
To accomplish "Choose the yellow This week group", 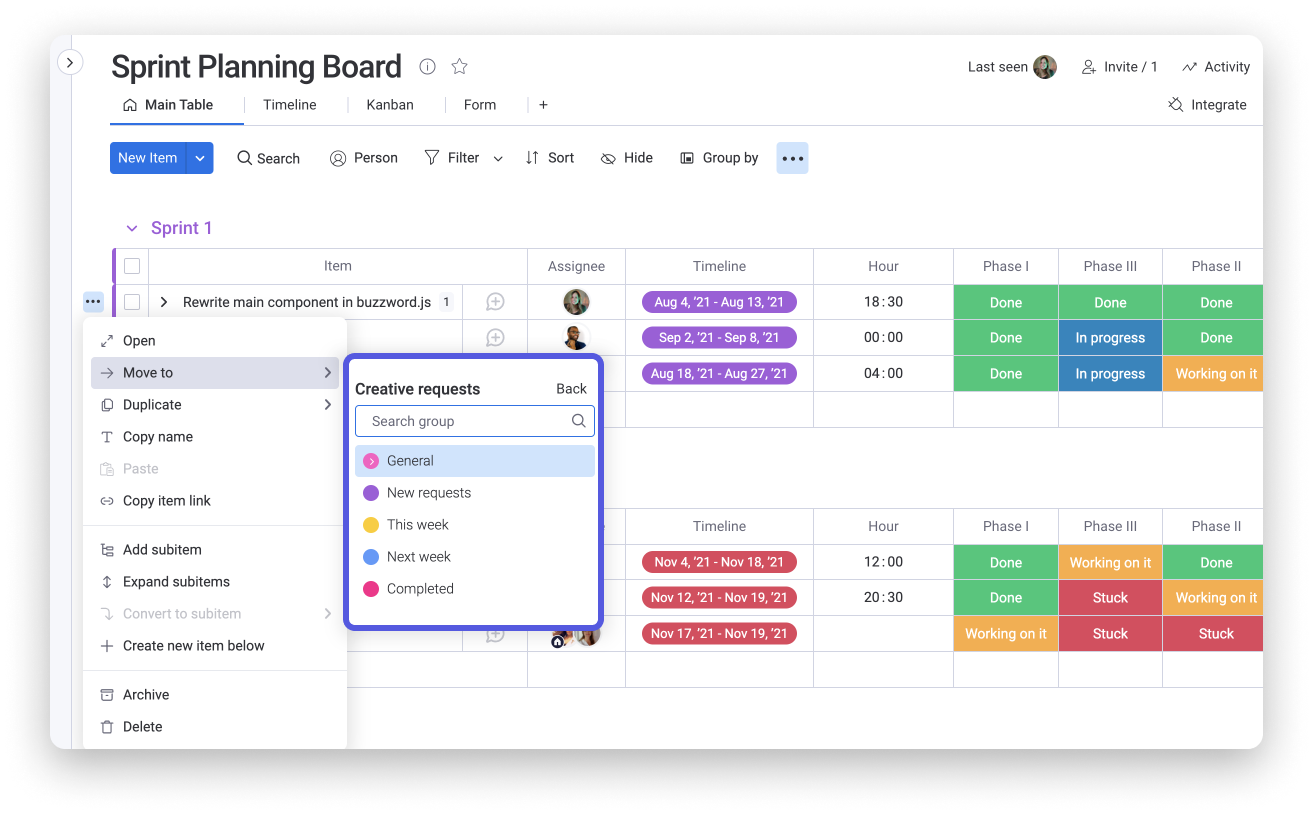I will tap(417, 525).
